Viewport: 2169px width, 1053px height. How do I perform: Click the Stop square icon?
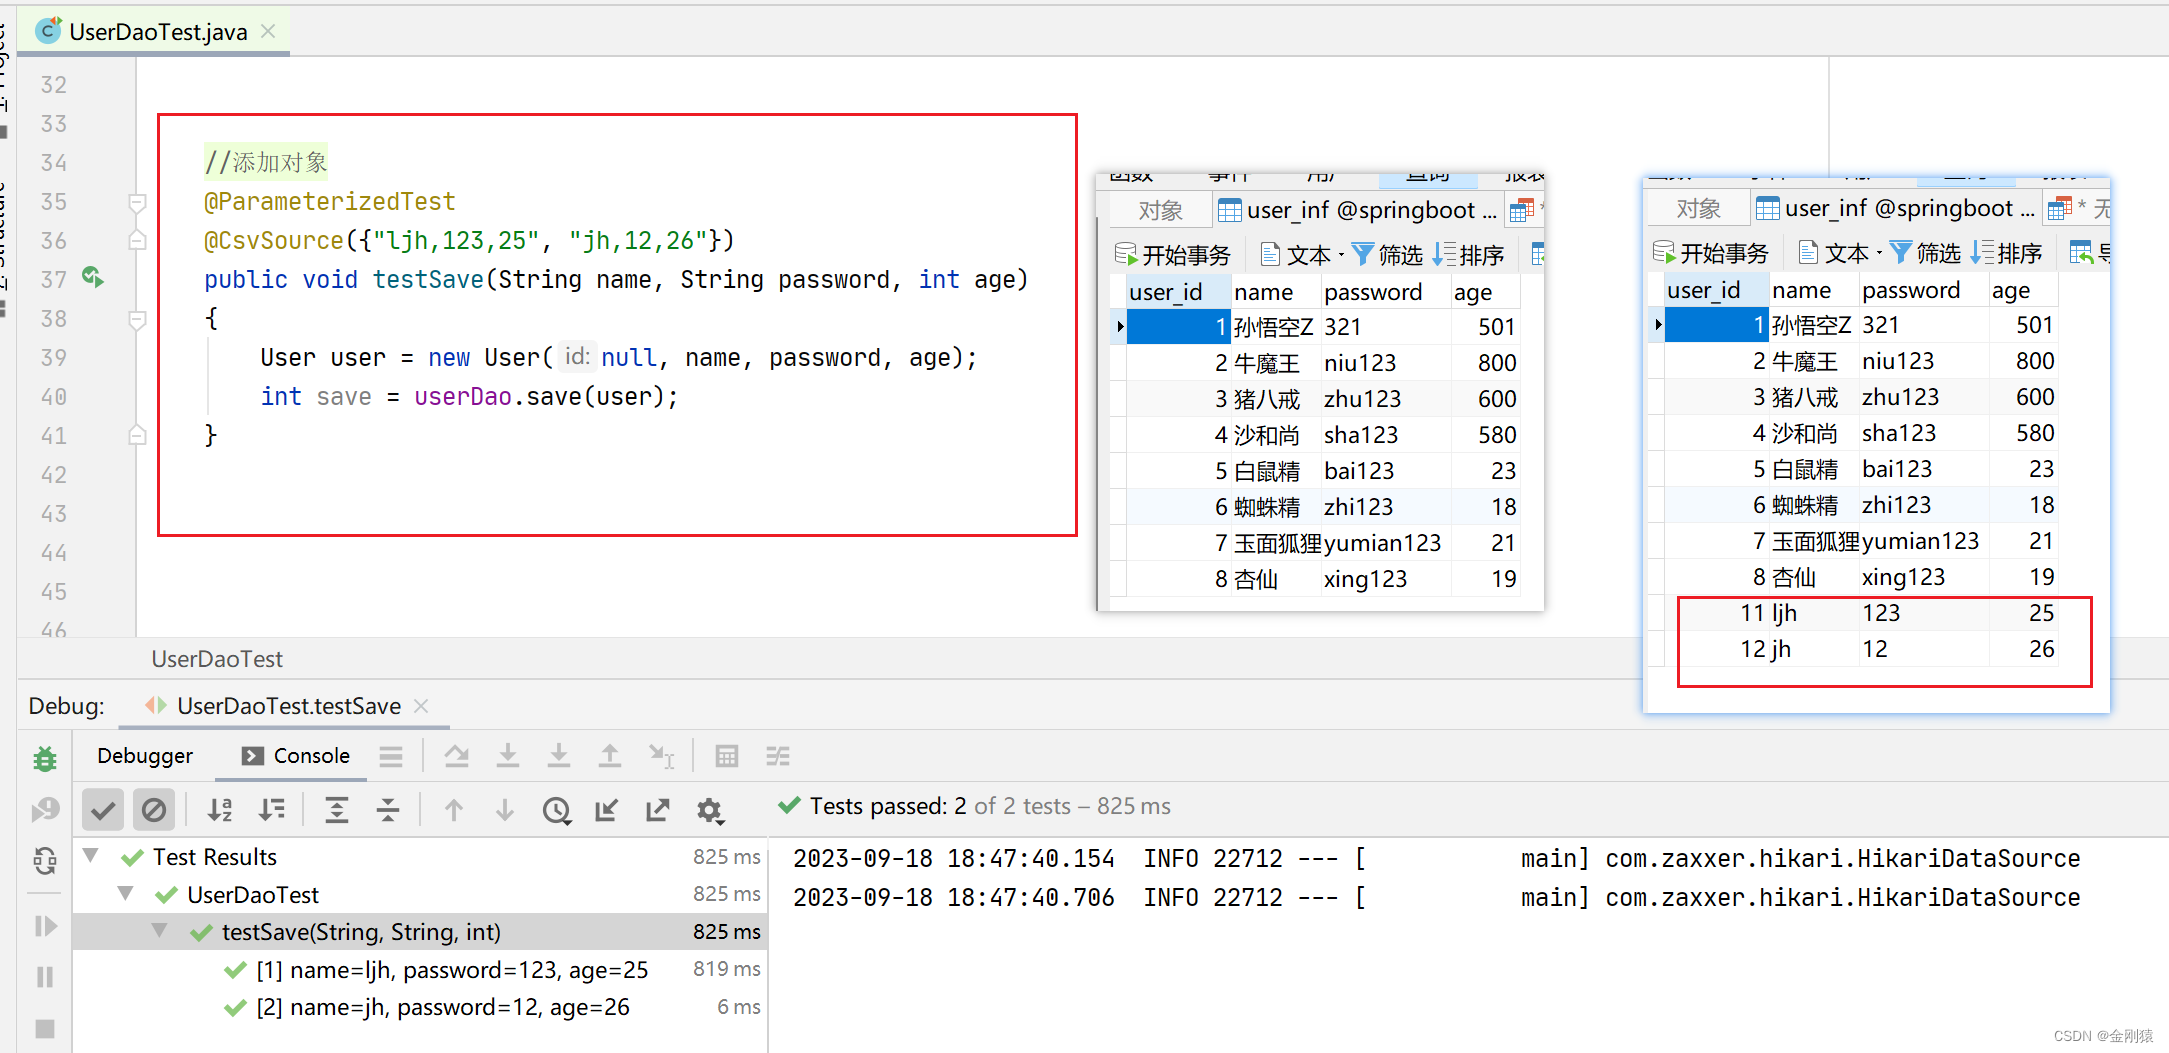(45, 1028)
